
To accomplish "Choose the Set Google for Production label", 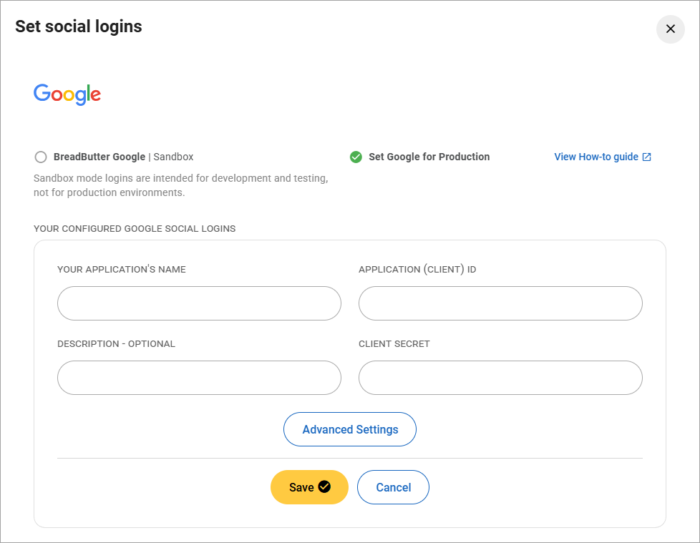I will (429, 157).
